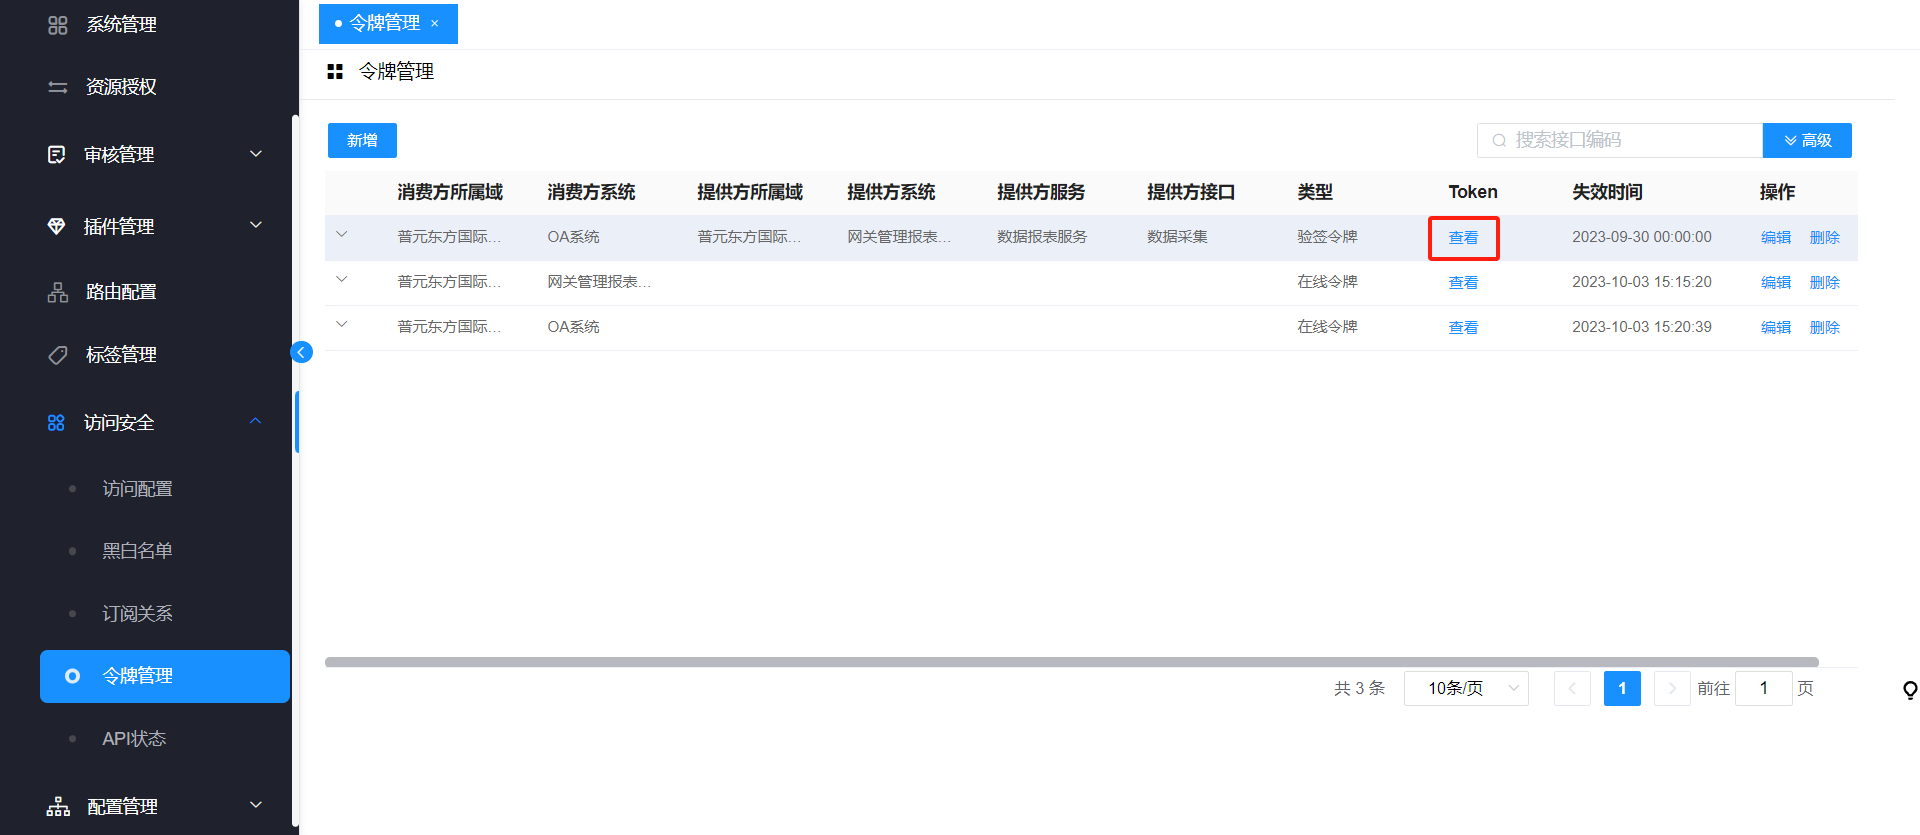Click the 插件管理 diamond icon
This screenshot has width=1920, height=835.
pos(57,226)
